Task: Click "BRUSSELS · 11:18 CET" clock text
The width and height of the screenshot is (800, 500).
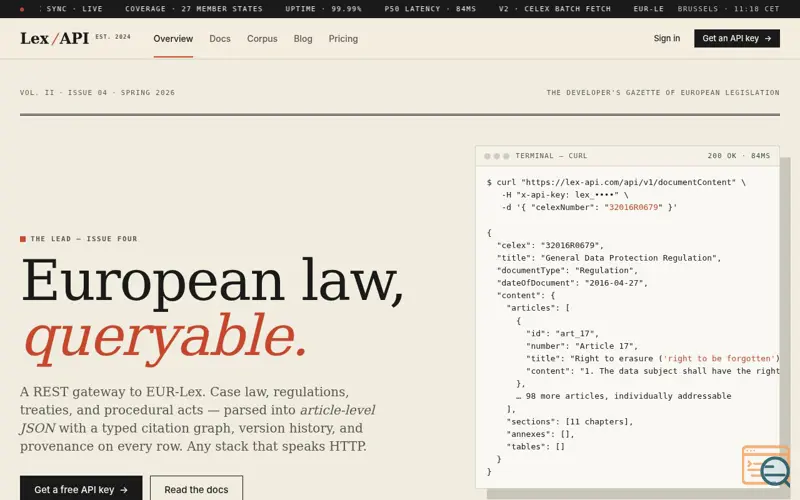Action: click(x=729, y=9)
